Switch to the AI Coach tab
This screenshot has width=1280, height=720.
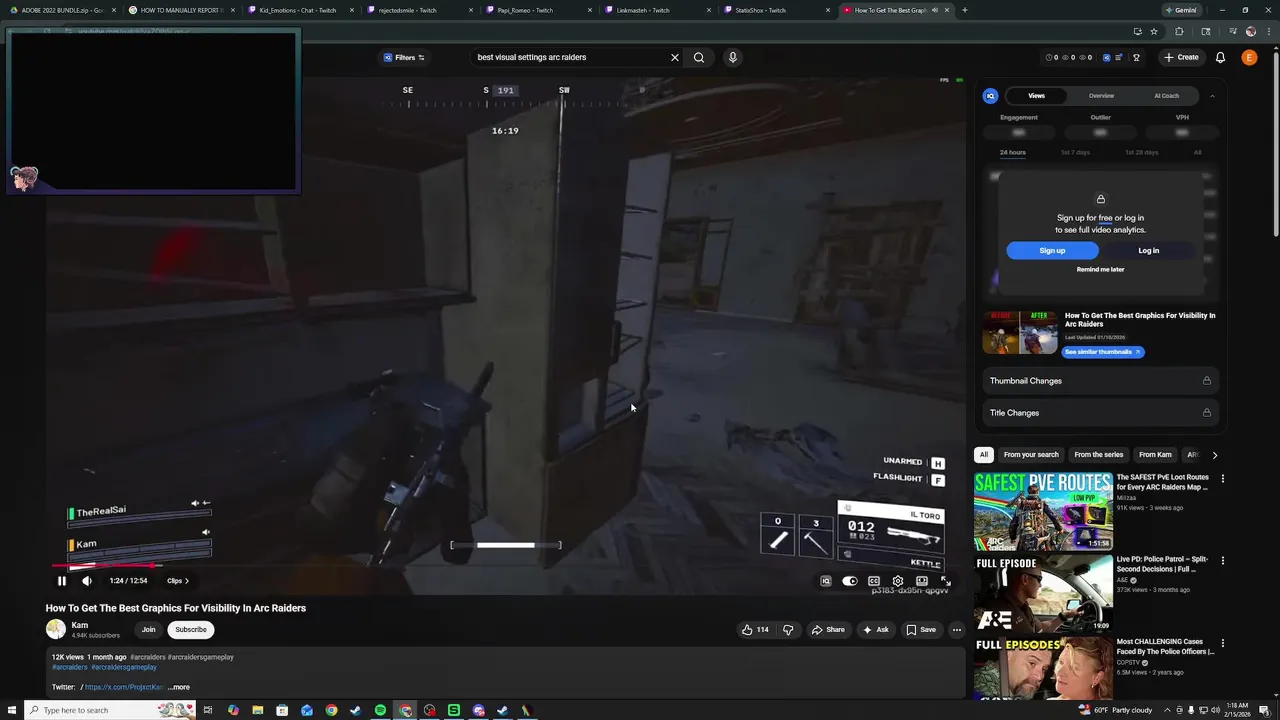click(x=1166, y=96)
